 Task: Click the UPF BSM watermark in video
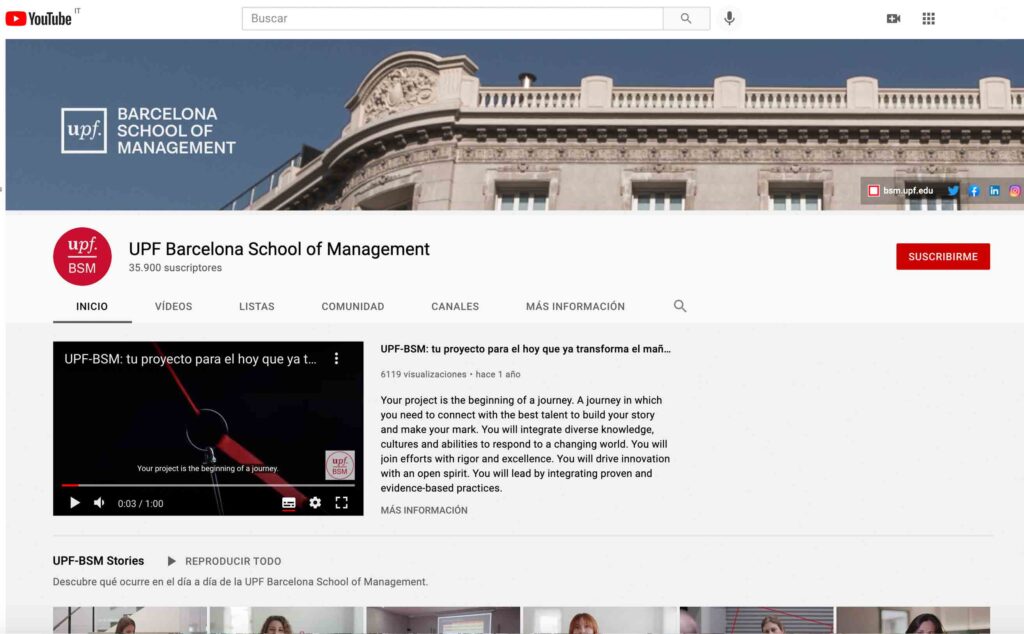[340, 465]
